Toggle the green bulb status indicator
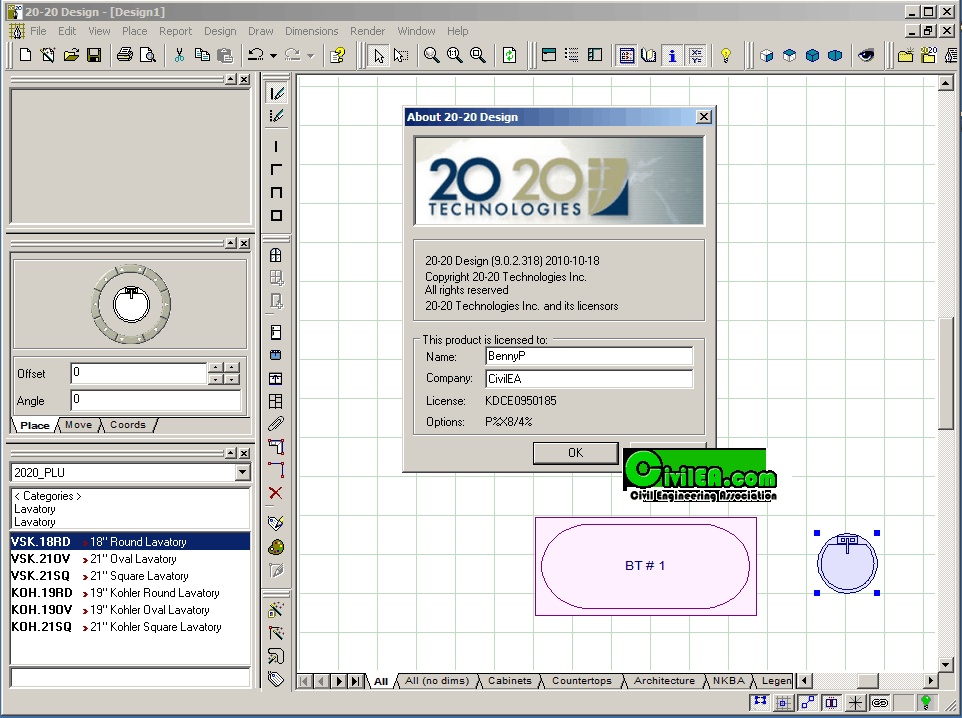This screenshot has height=718, width=962. (926, 703)
